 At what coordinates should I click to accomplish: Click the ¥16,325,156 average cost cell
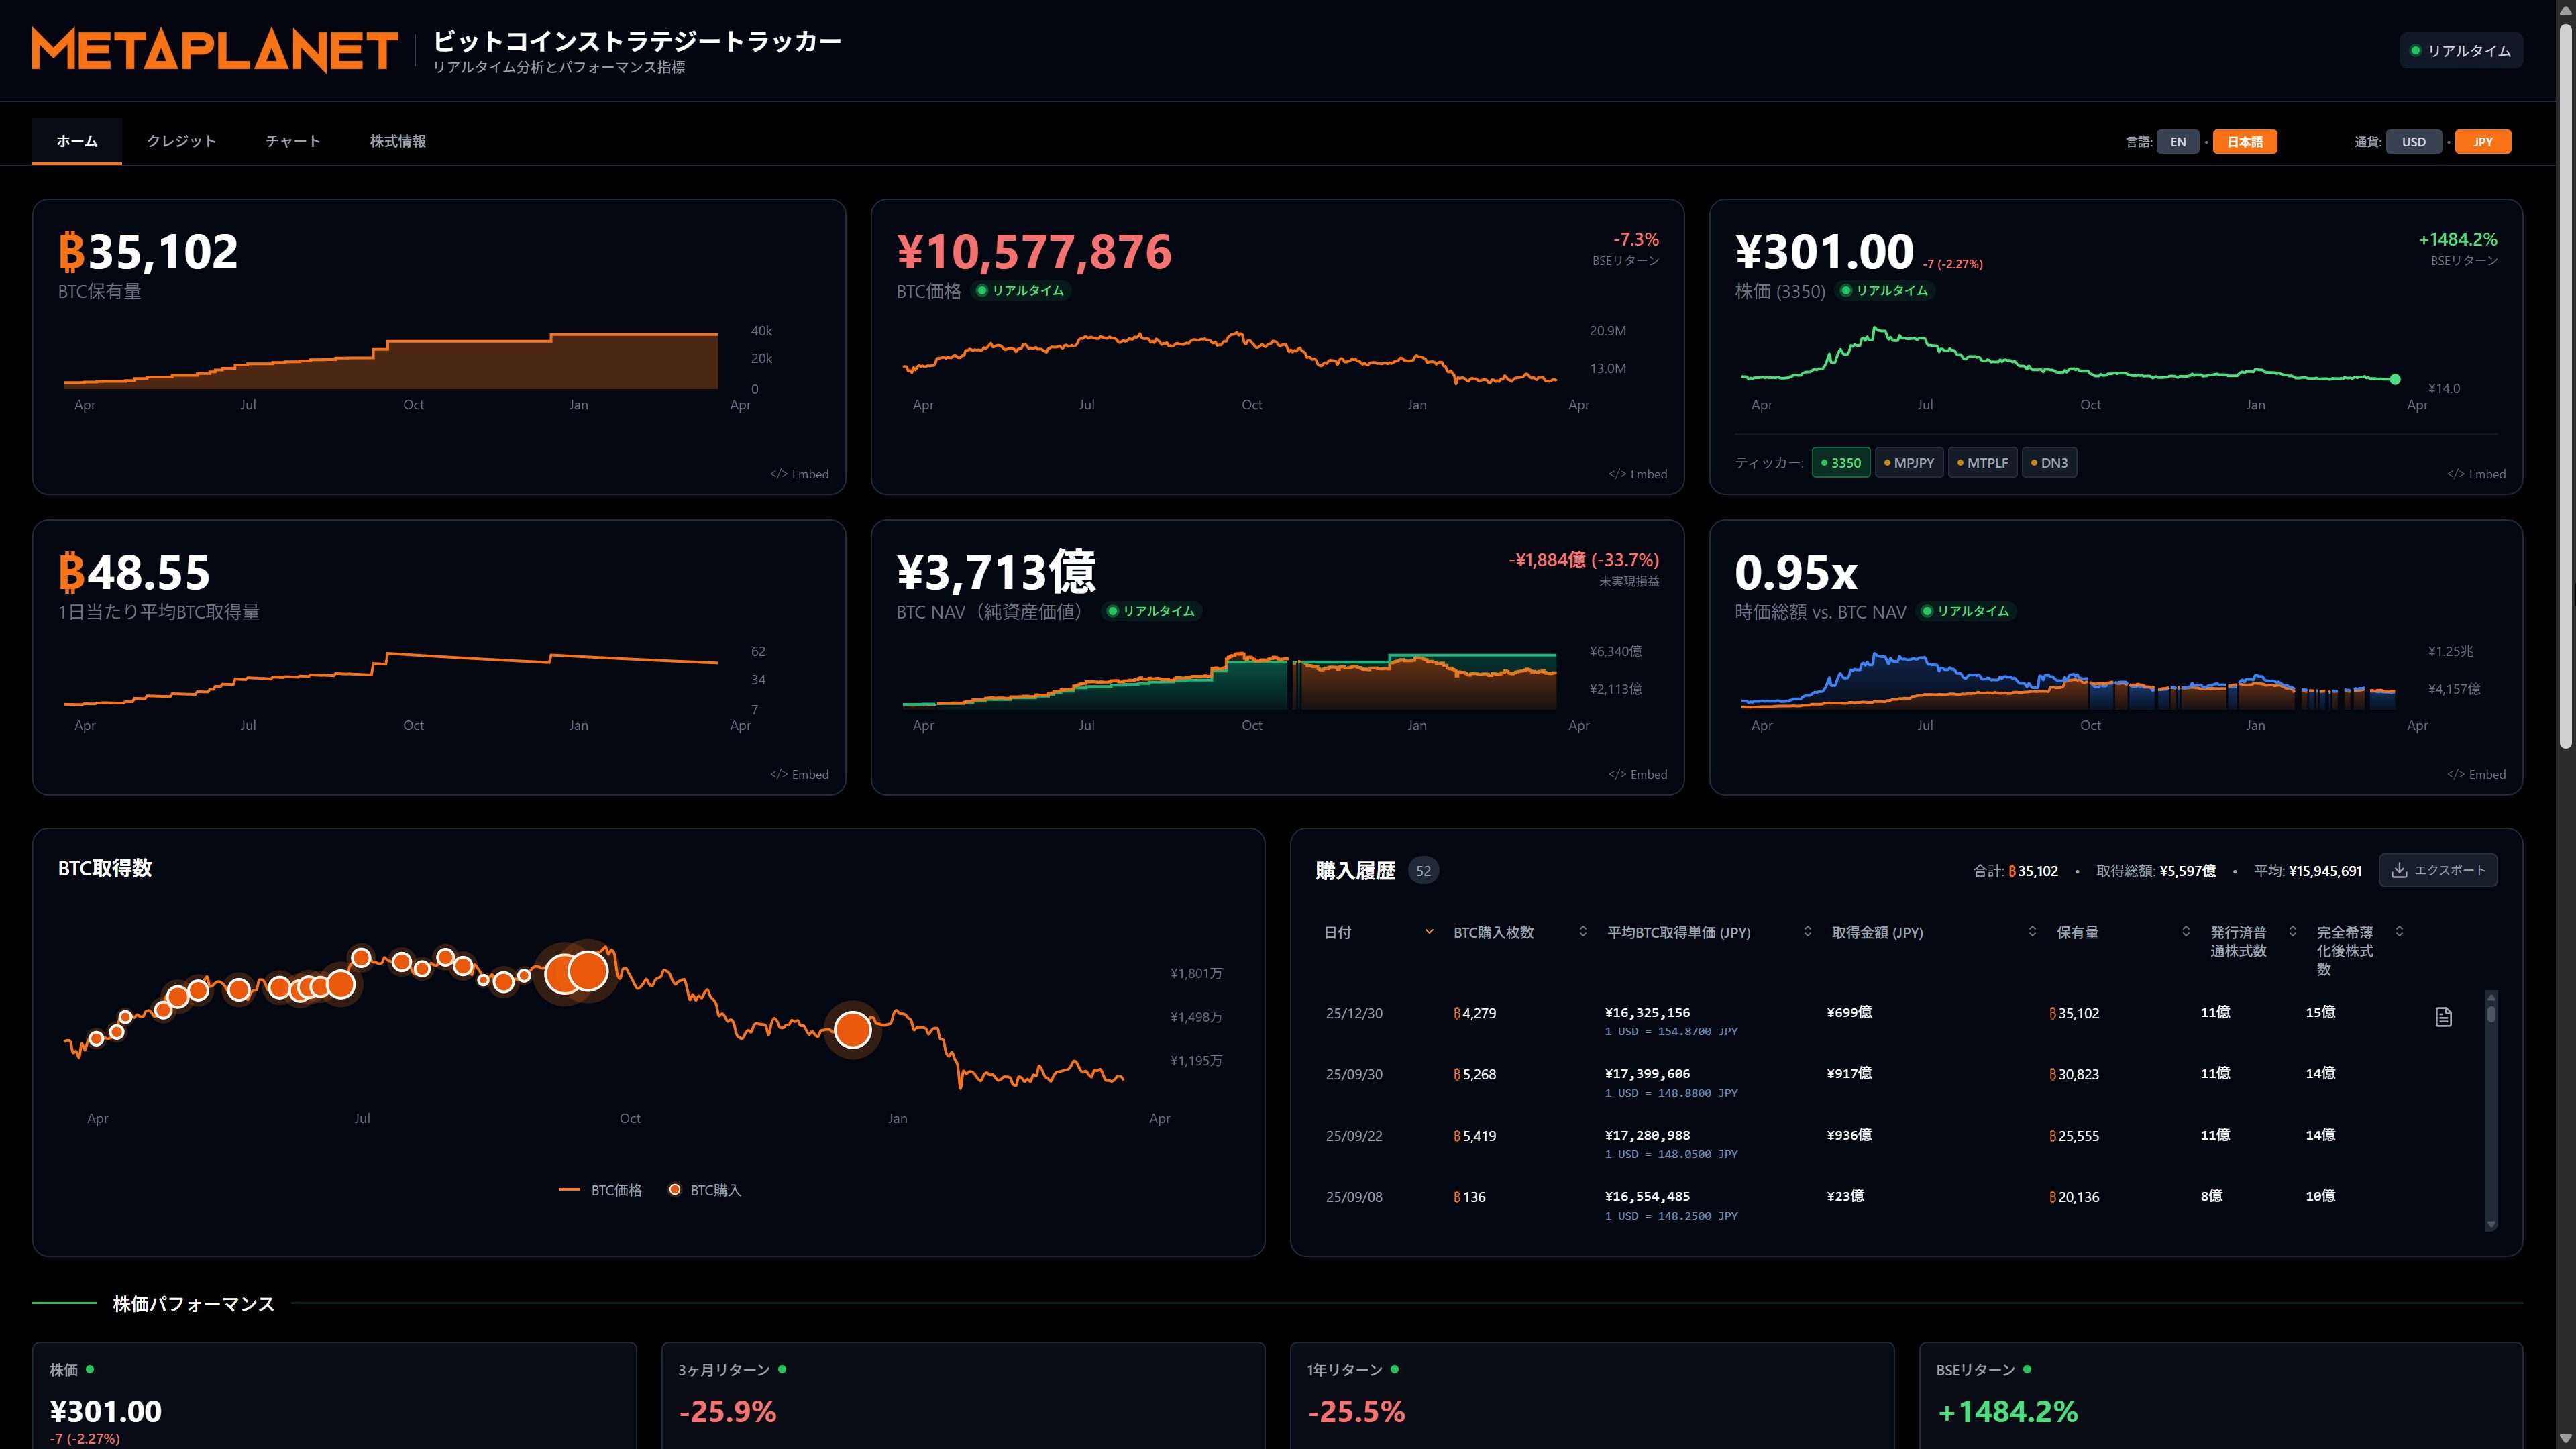[1647, 1012]
